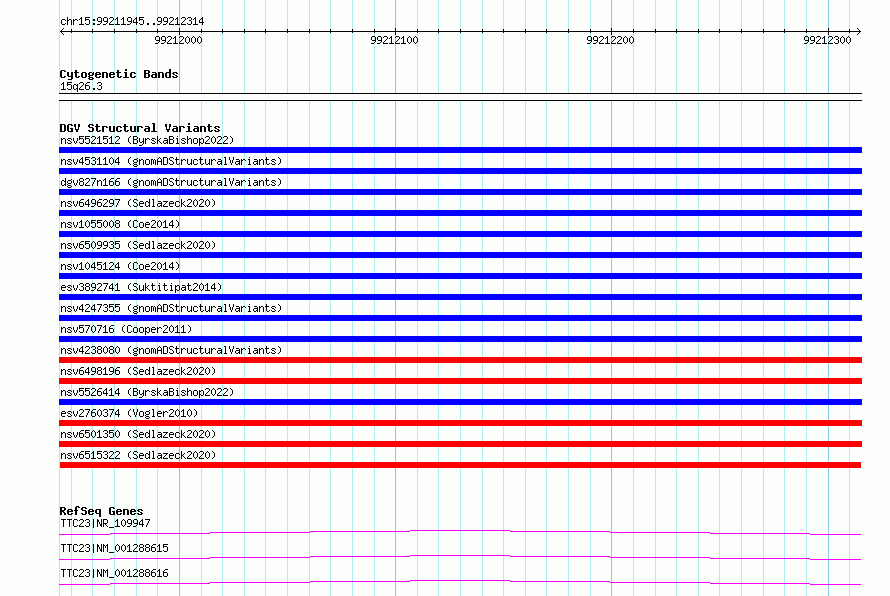Image resolution: width=890 pixels, height=596 pixels.
Task: Click the RefSeq Genes track title
Action: click(101, 511)
